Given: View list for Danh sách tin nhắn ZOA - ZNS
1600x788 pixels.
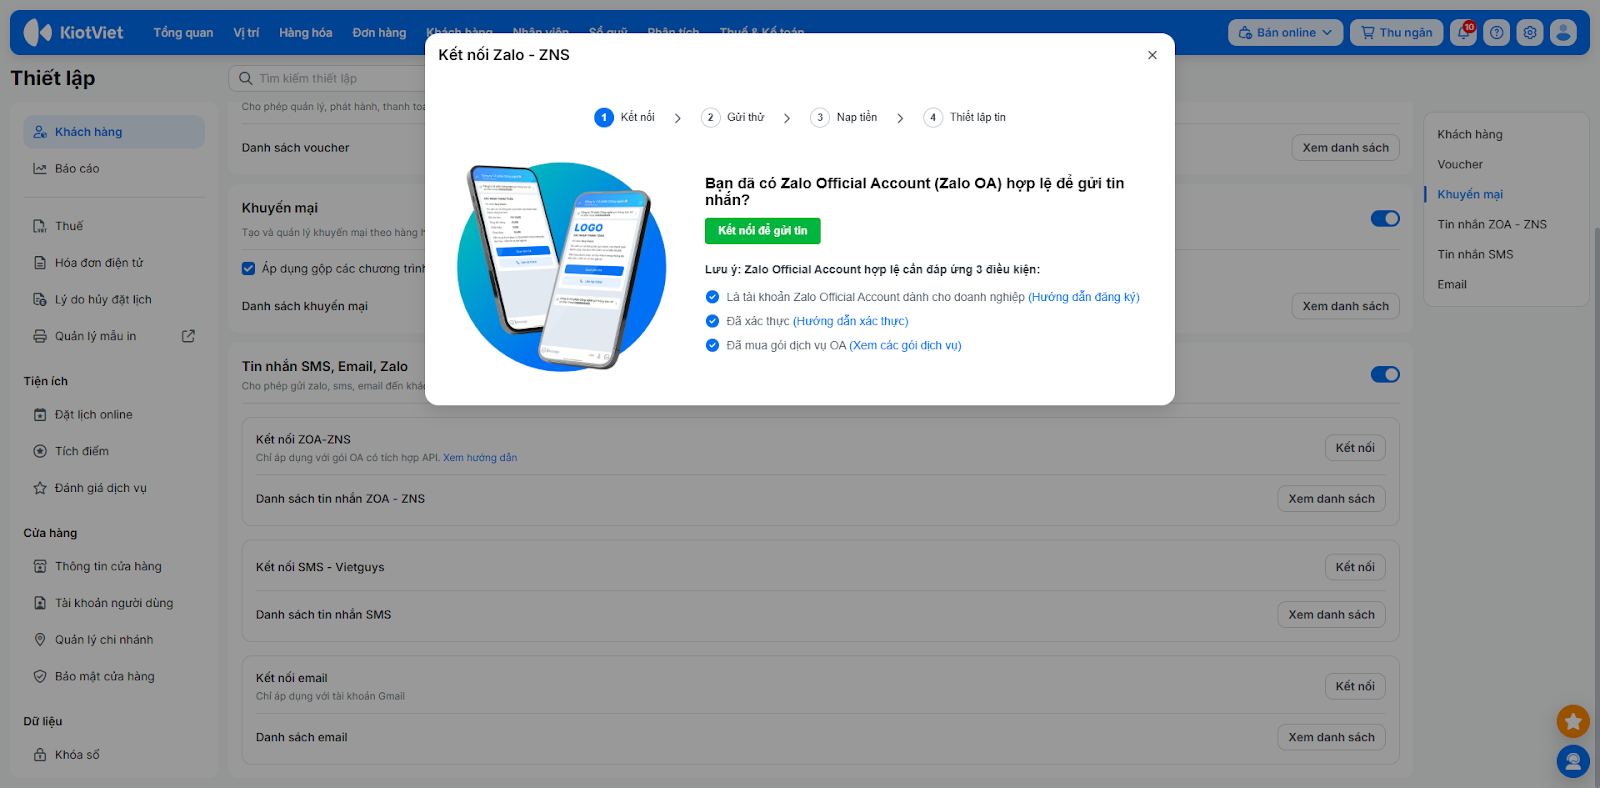Looking at the screenshot, I should (x=1331, y=499).
